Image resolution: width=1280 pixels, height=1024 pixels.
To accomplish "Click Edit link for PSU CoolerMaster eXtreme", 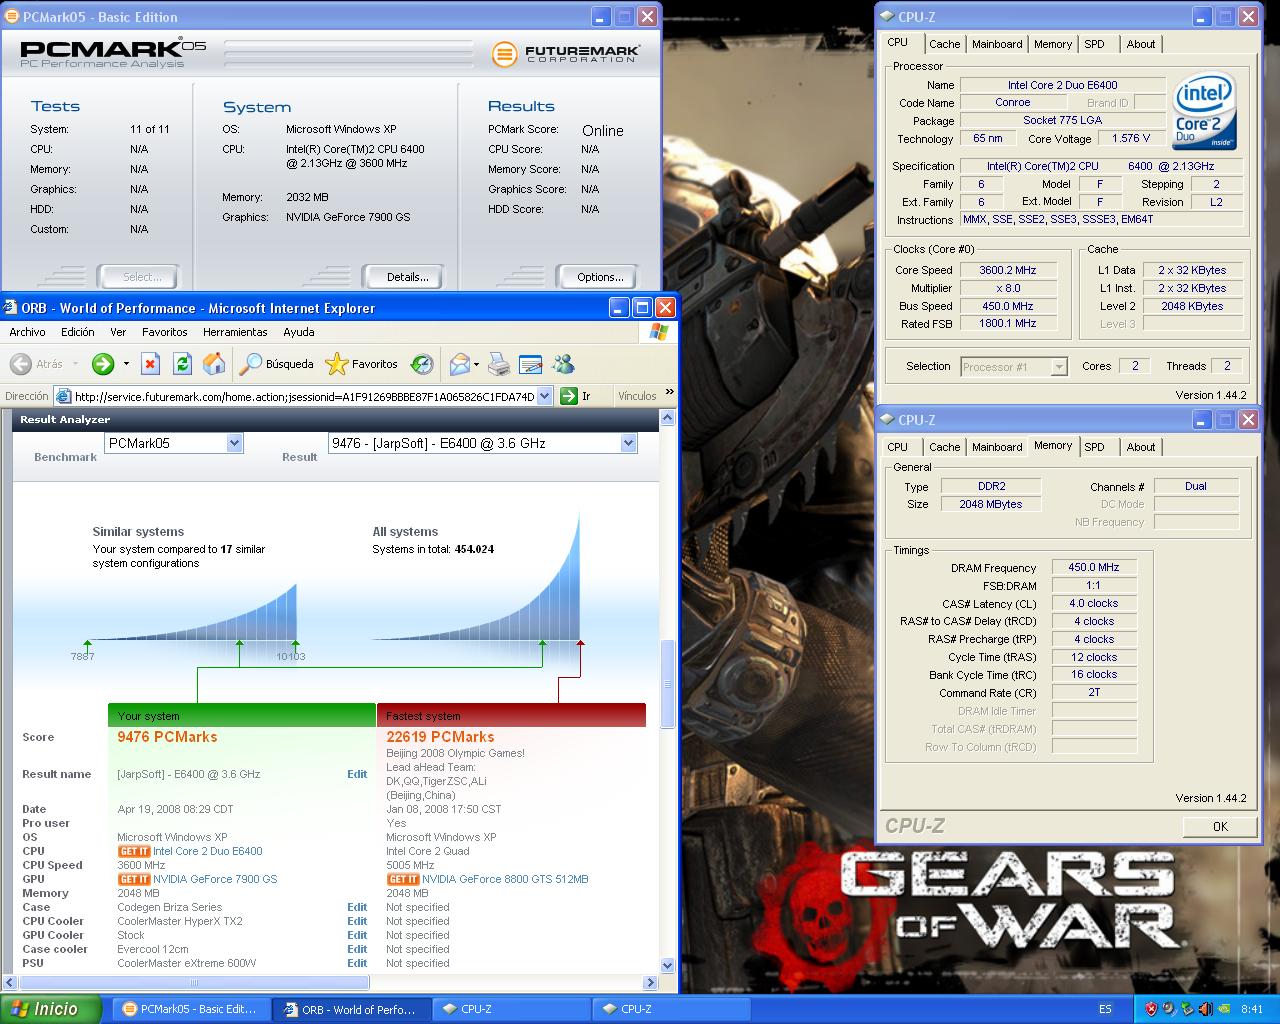I will click(x=357, y=963).
